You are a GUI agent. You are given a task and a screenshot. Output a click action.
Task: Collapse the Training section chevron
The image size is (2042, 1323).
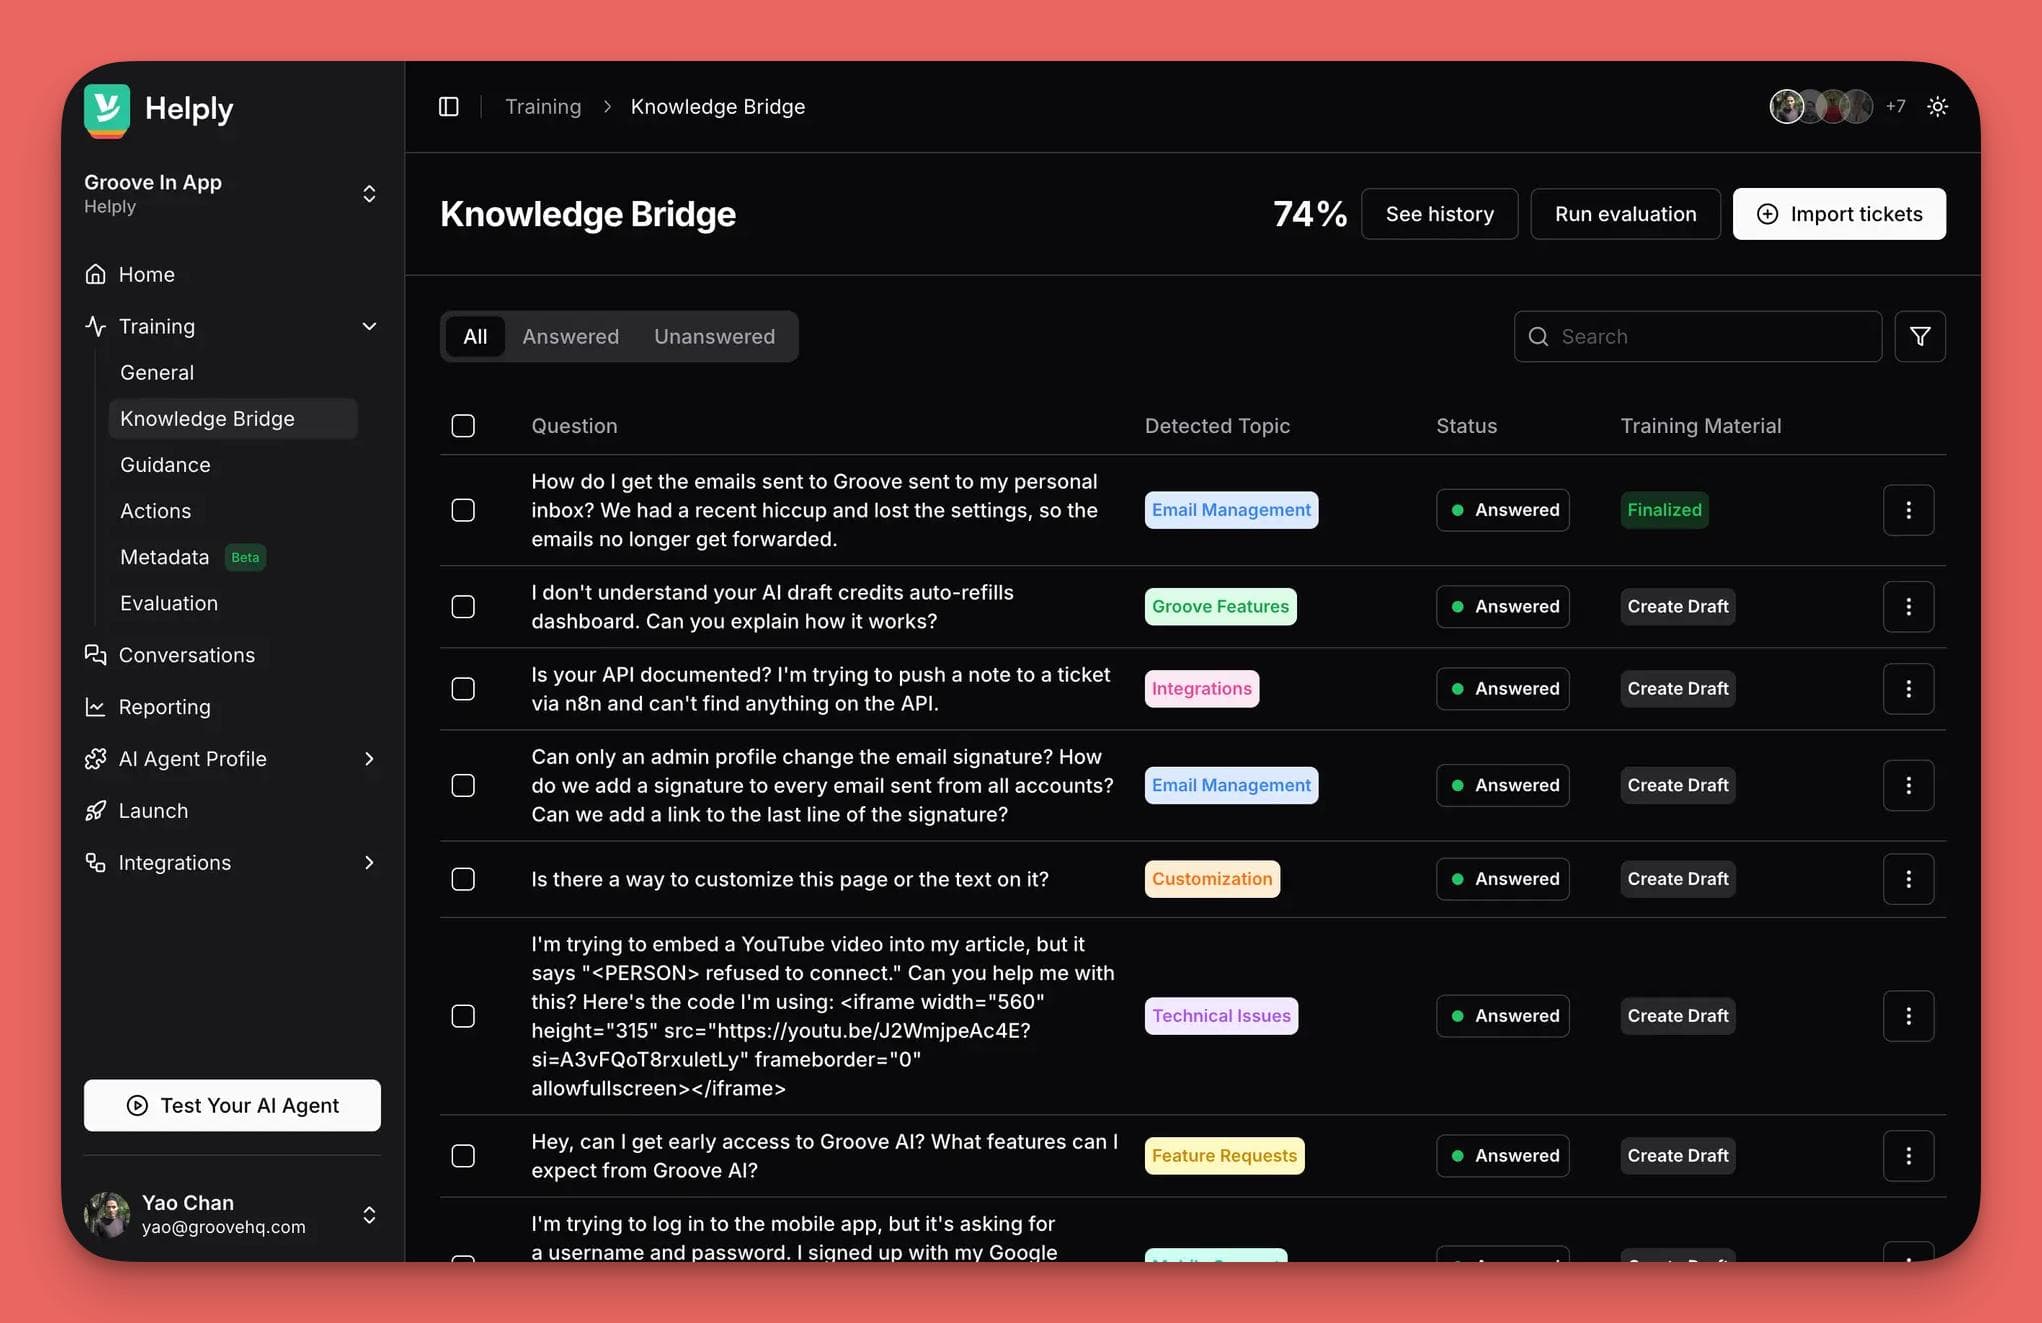369,326
